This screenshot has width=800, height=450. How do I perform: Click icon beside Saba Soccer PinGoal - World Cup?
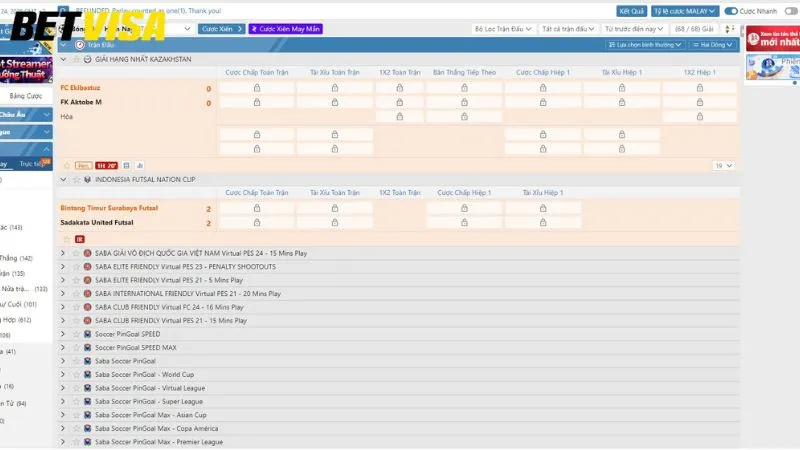click(87, 374)
